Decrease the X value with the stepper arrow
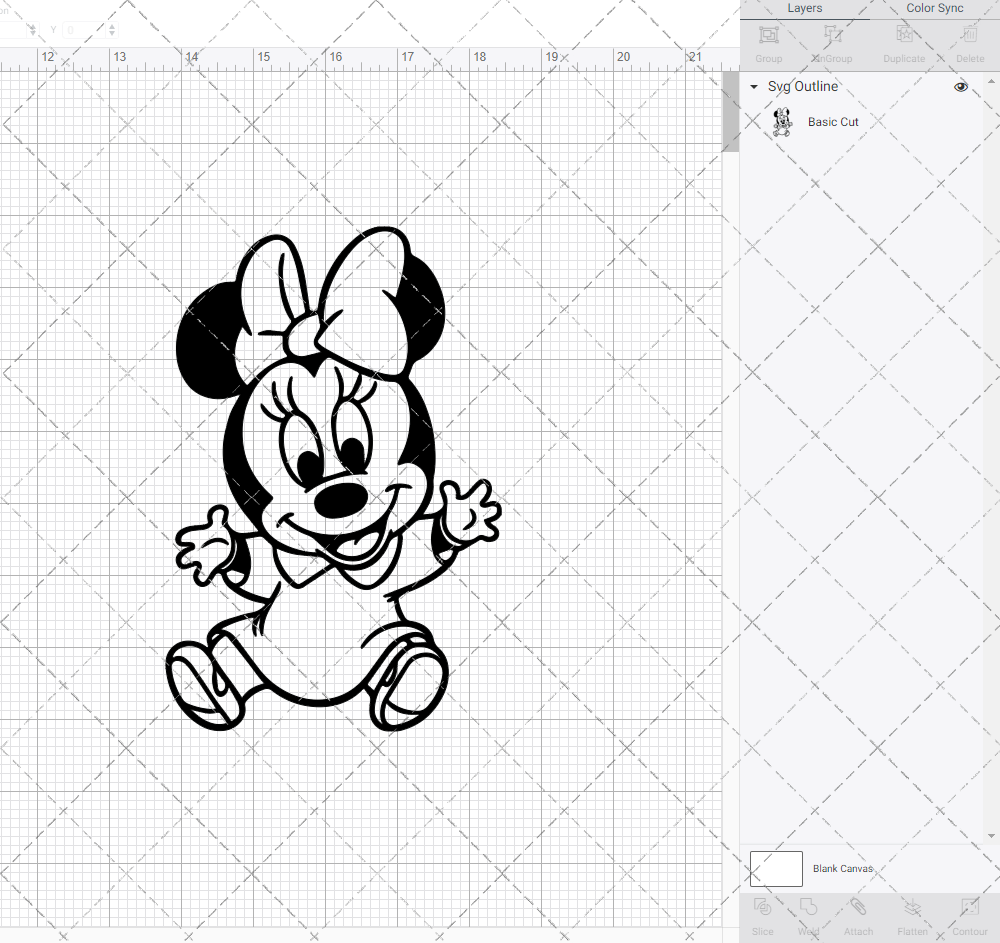This screenshot has height=943, width=1000. pos(32,34)
